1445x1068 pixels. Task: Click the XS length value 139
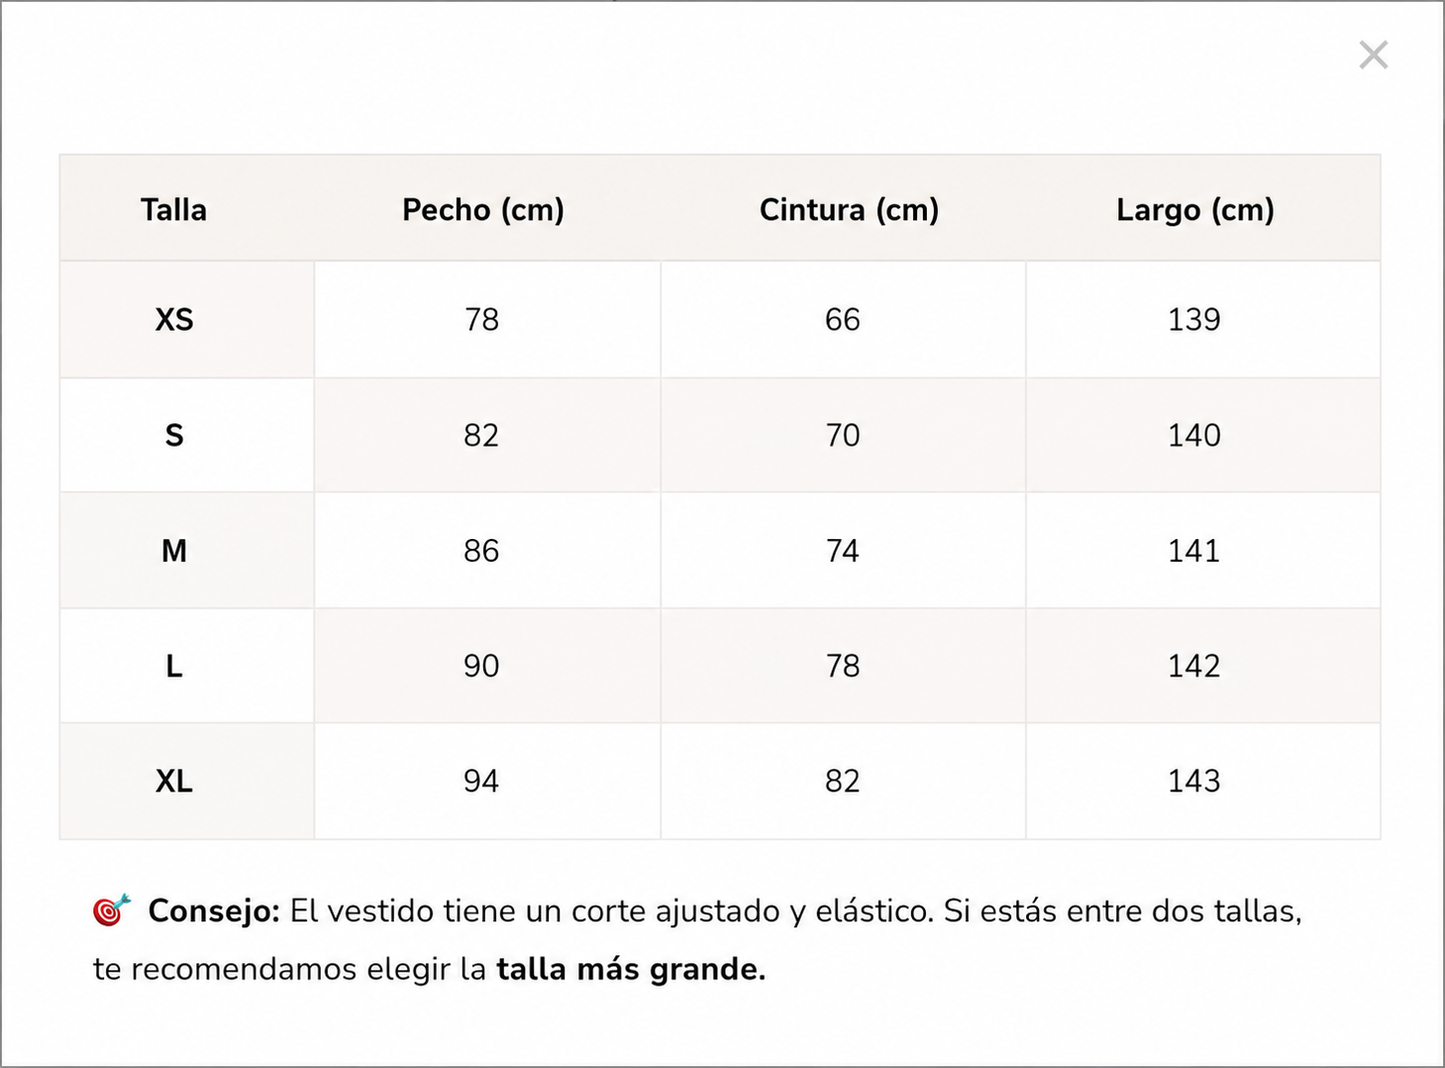coord(1194,320)
